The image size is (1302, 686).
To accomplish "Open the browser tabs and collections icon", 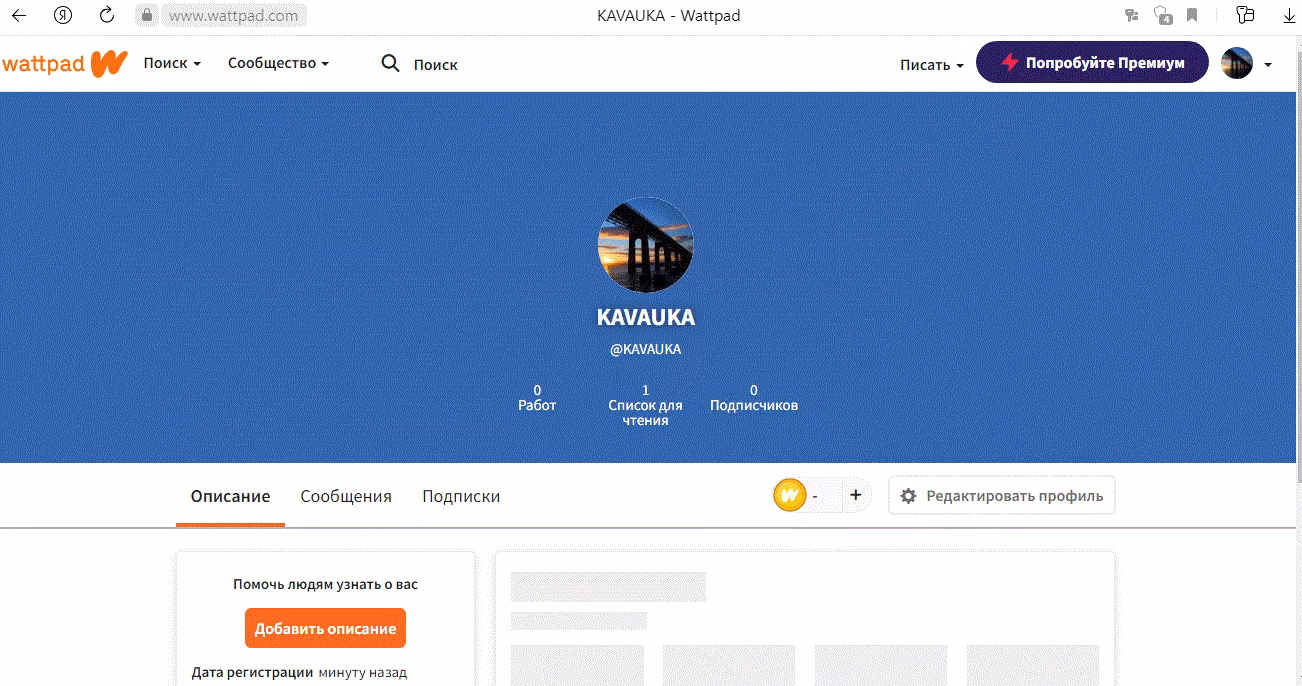I will point(1245,15).
